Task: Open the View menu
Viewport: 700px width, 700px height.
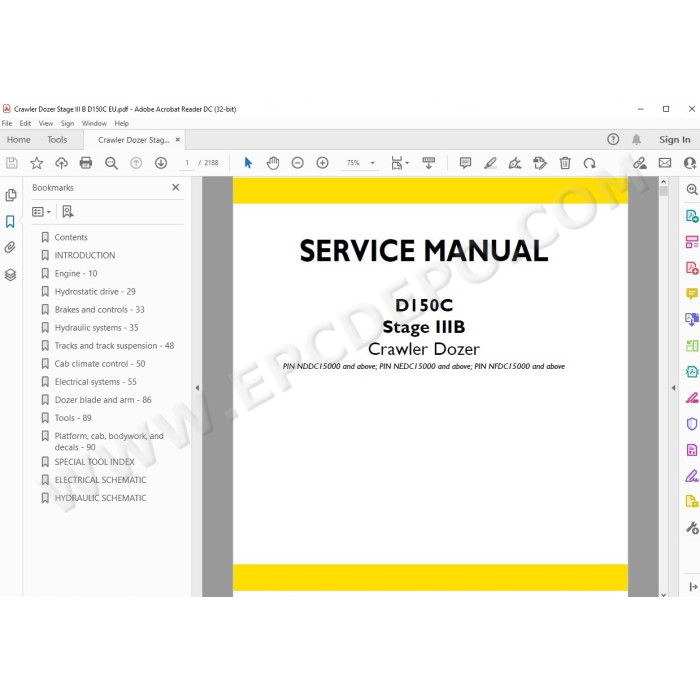Action: pyautogui.click(x=46, y=123)
